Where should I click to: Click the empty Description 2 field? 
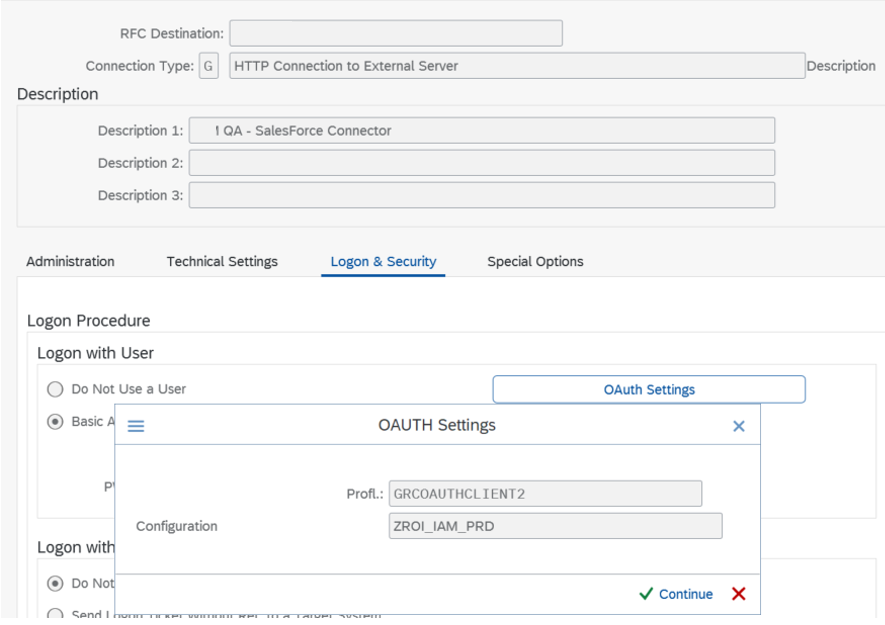[x=481, y=162]
